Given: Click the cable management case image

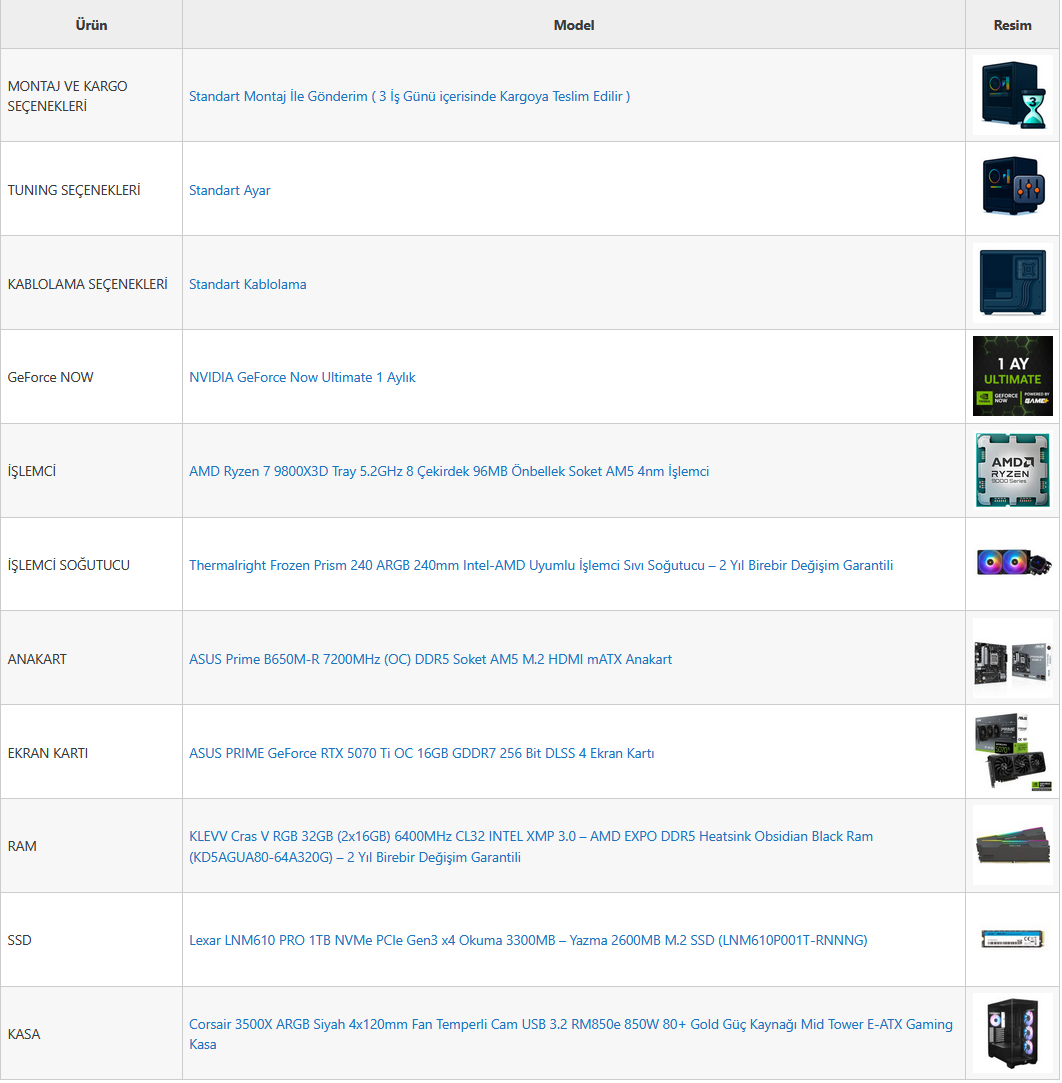Looking at the screenshot, I should [1012, 282].
